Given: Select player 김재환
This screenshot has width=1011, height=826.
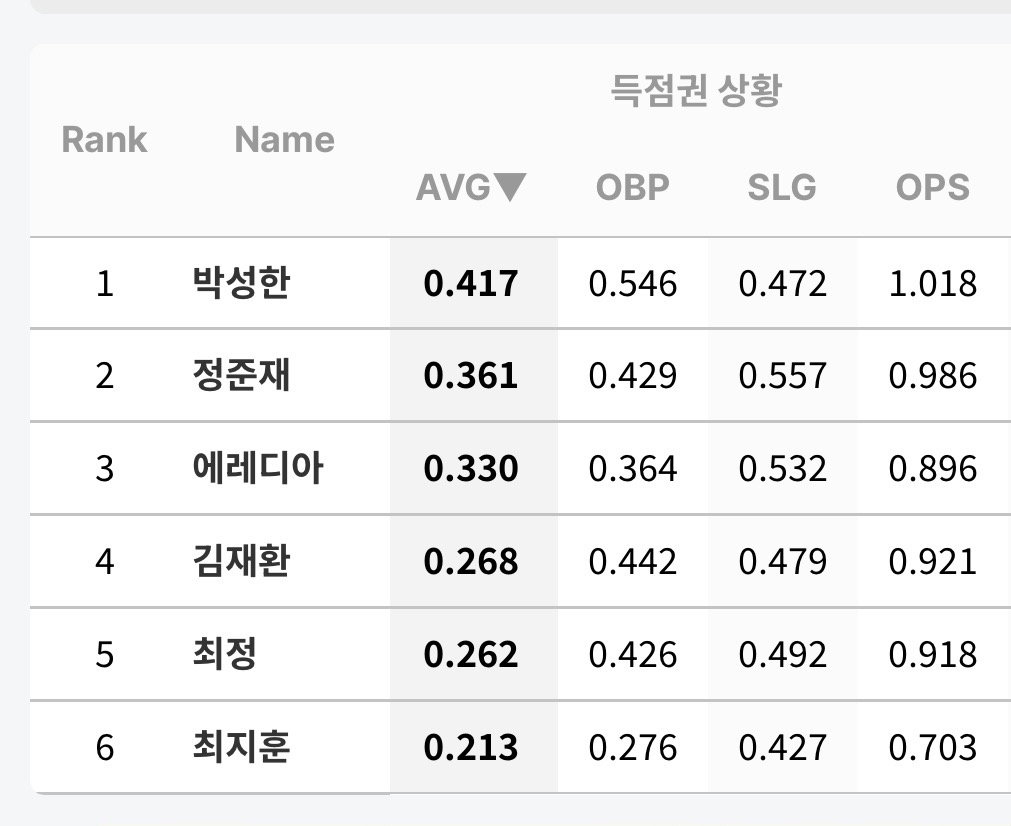Looking at the screenshot, I should point(241,560).
